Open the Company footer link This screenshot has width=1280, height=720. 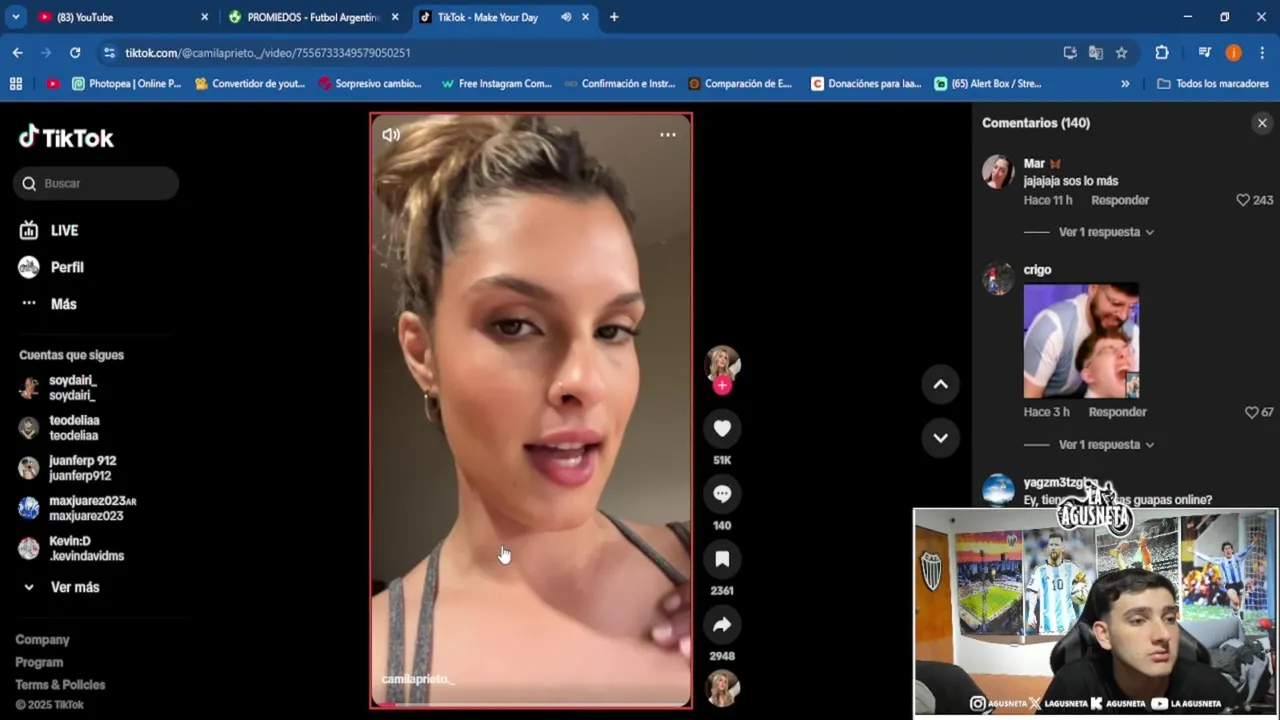pyautogui.click(x=42, y=640)
